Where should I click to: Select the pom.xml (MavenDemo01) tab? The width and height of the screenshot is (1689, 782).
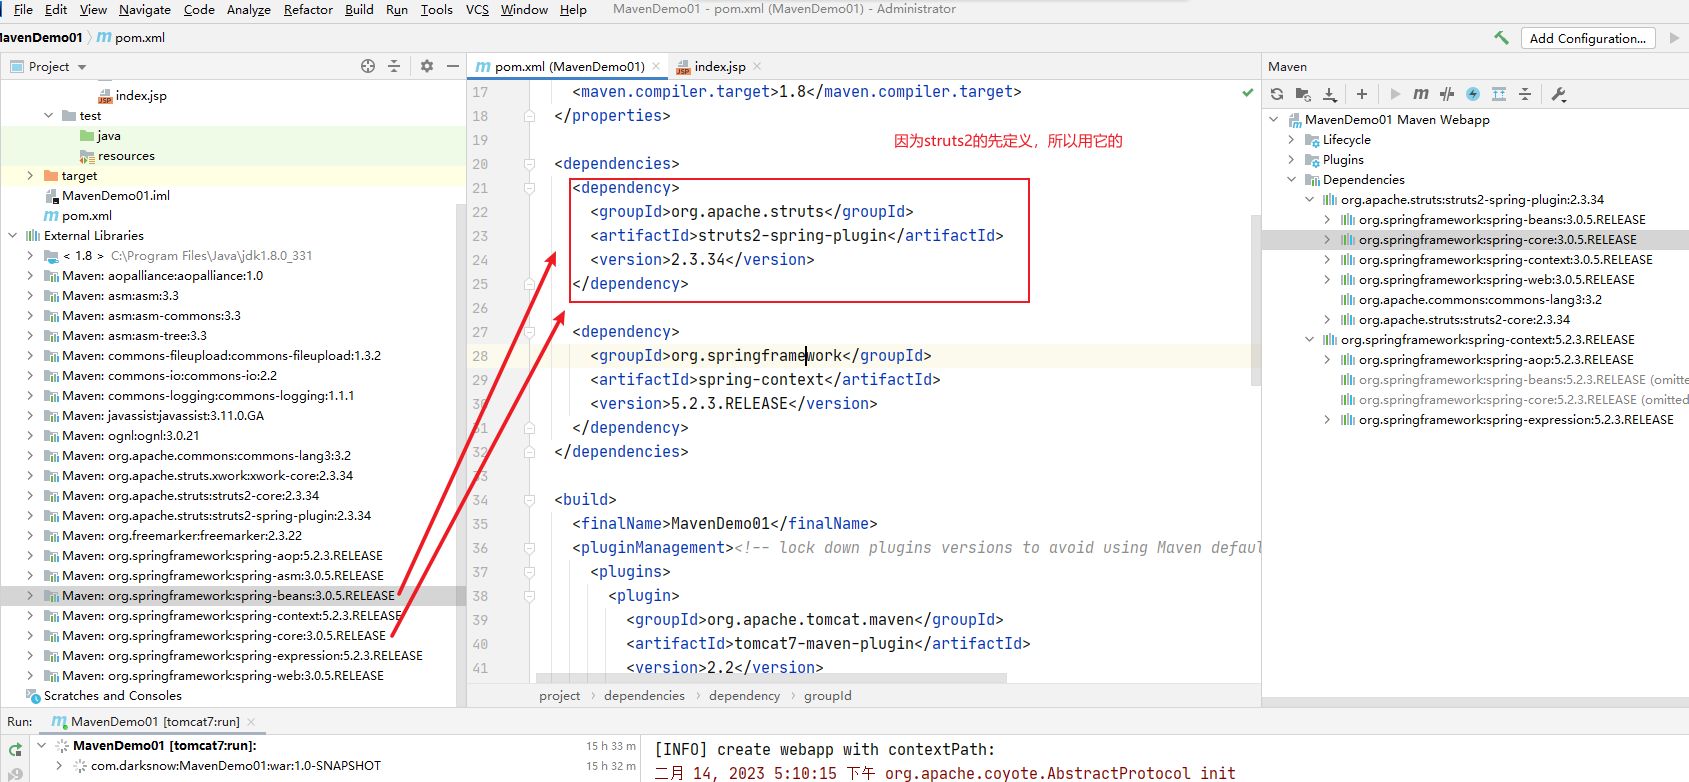click(568, 66)
